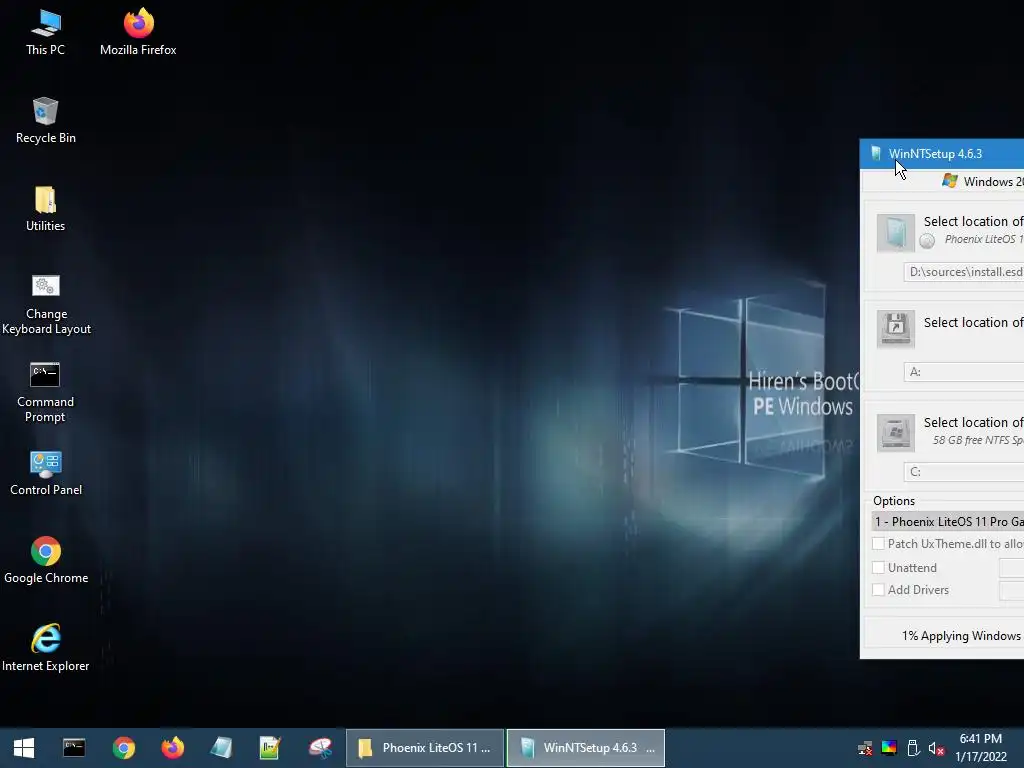Viewport: 1024px width, 768px height.
Task: Click the boot drive floppy icon
Action: click(x=895, y=328)
